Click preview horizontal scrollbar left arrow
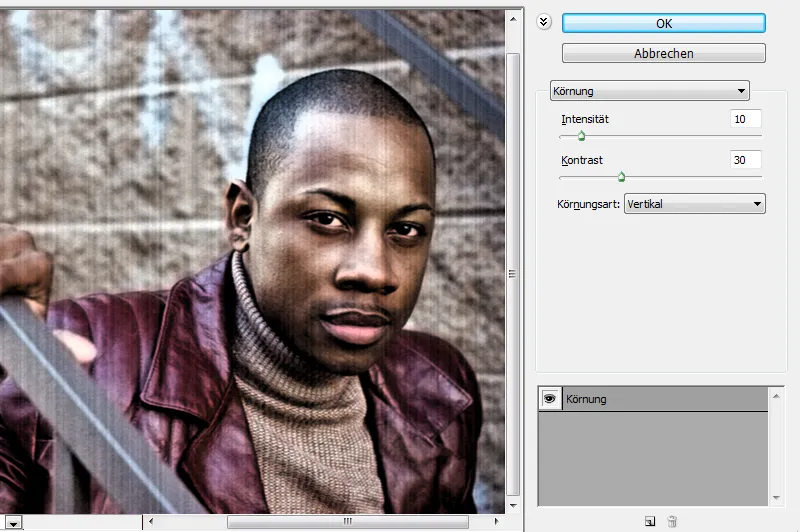The height and width of the screenshot is (532, 800). click(x=151, y=521)
